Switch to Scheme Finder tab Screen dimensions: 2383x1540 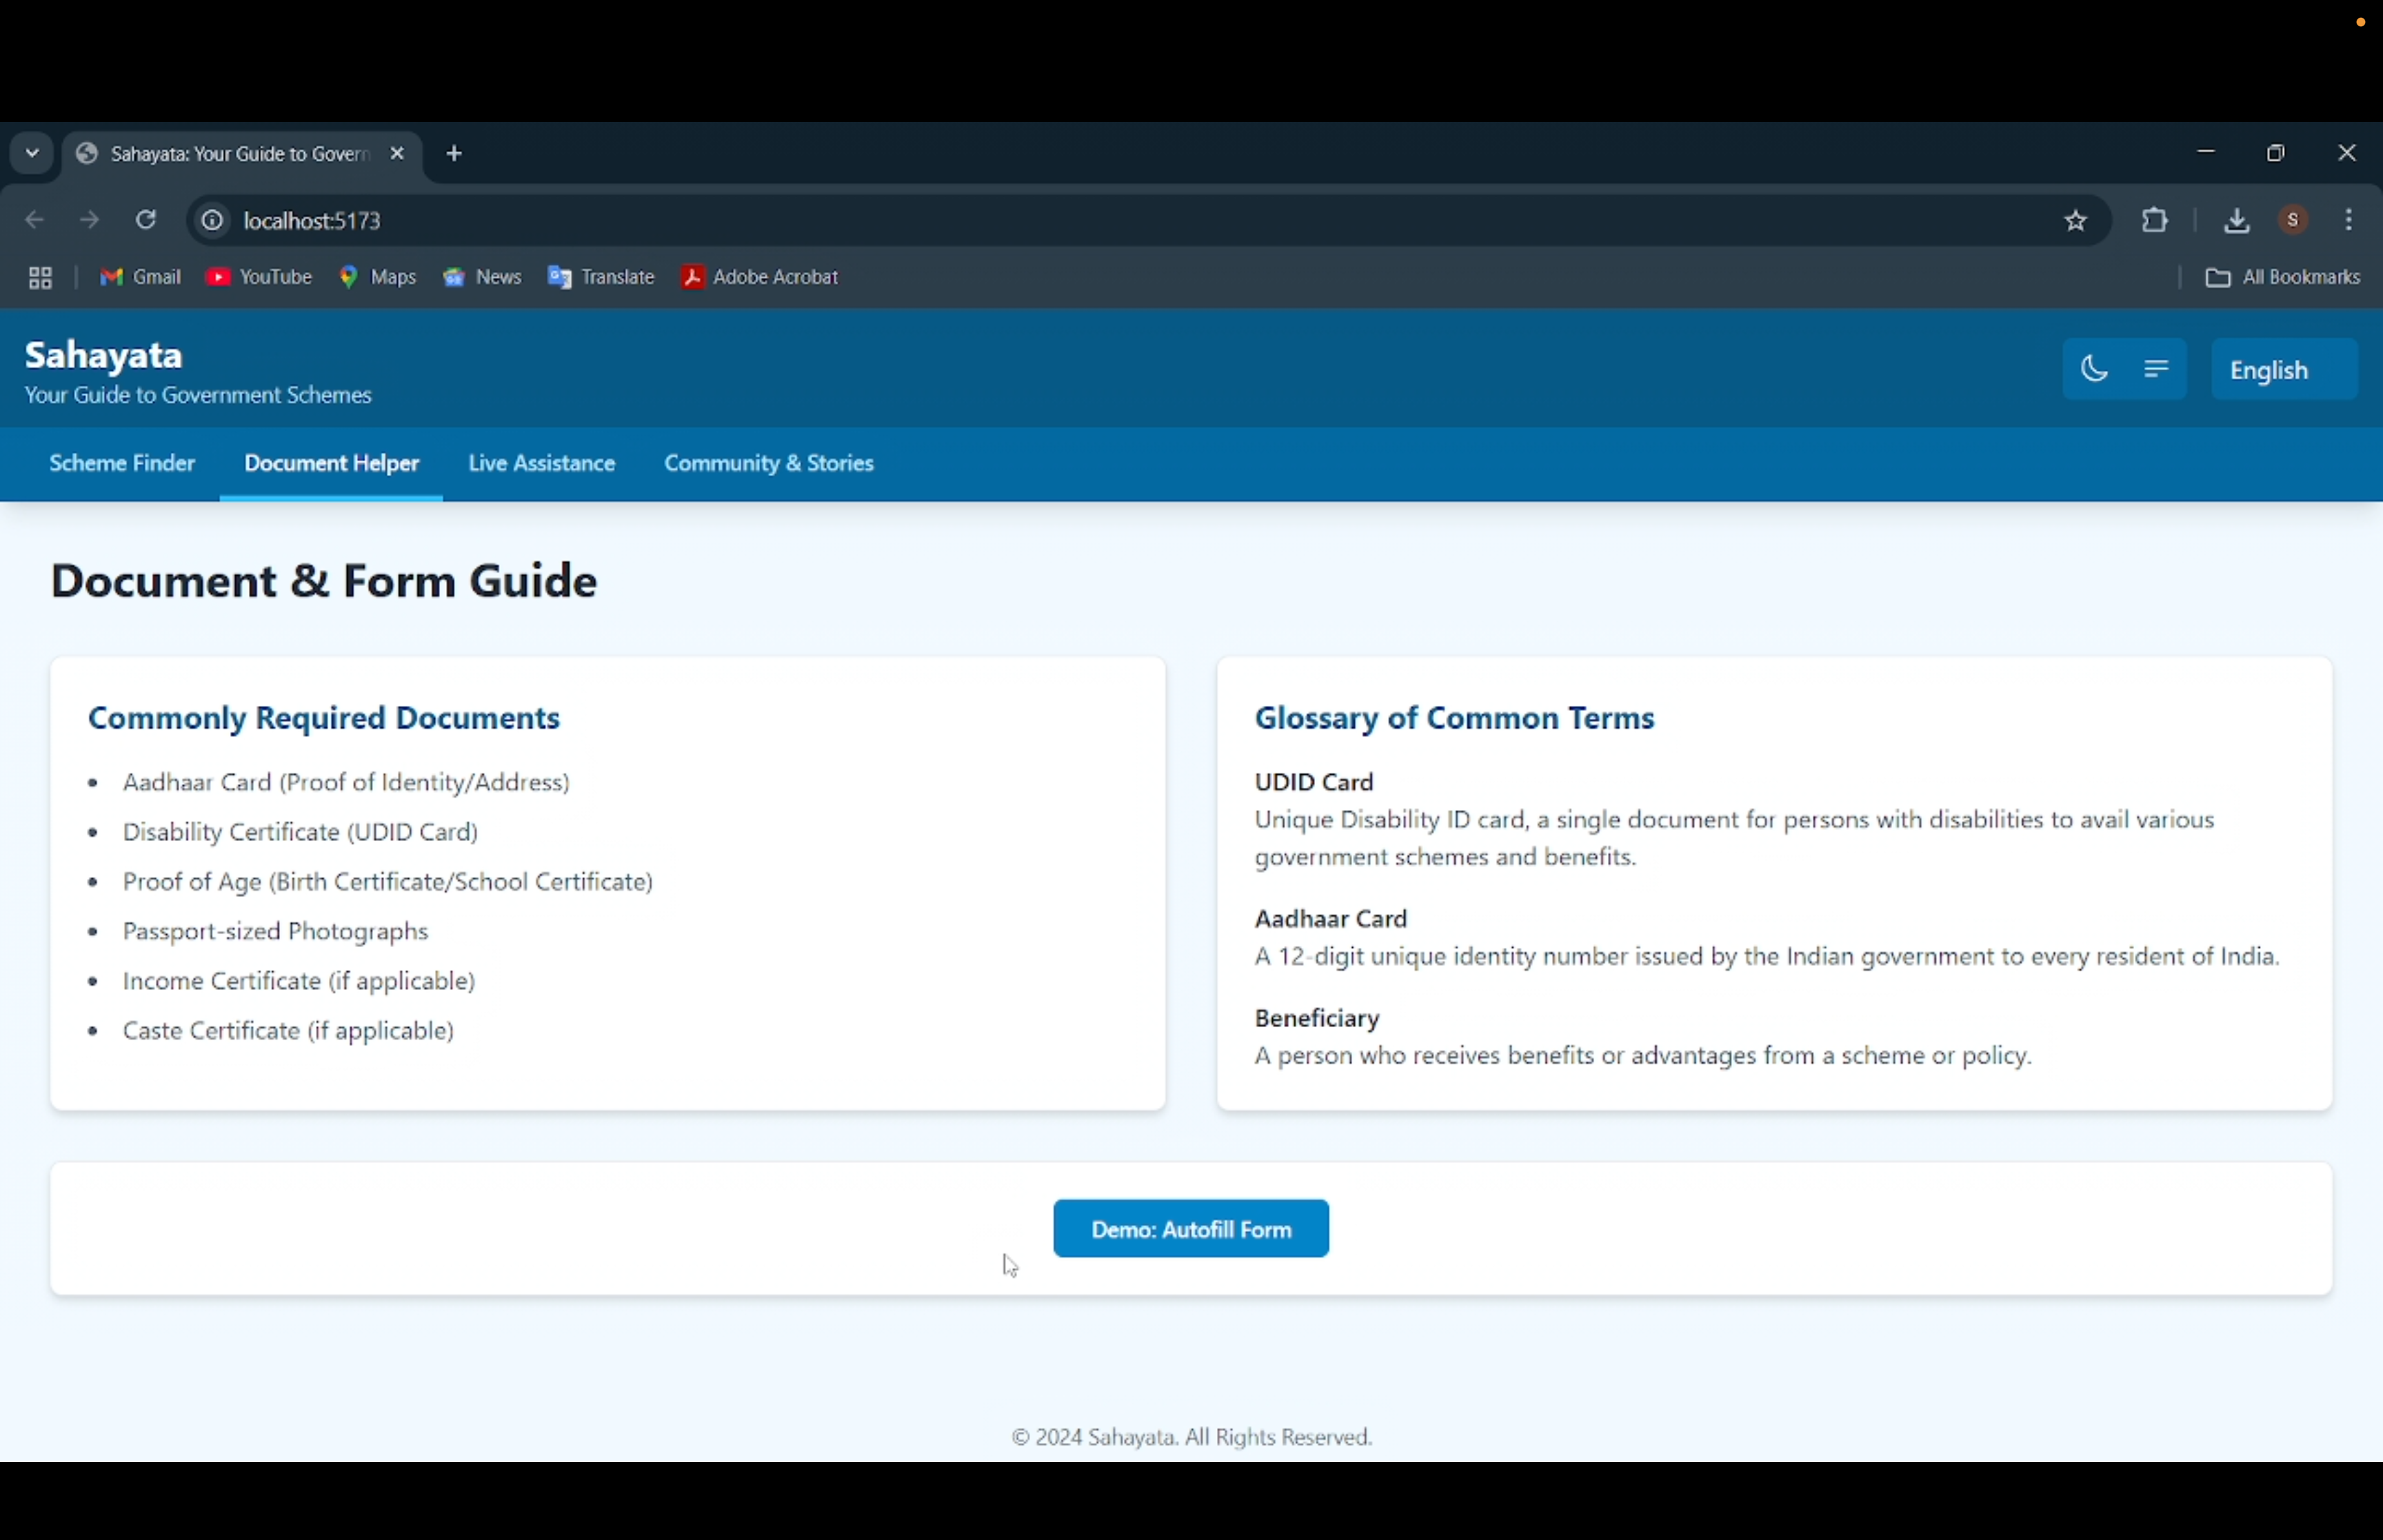[x=122, y=464]
